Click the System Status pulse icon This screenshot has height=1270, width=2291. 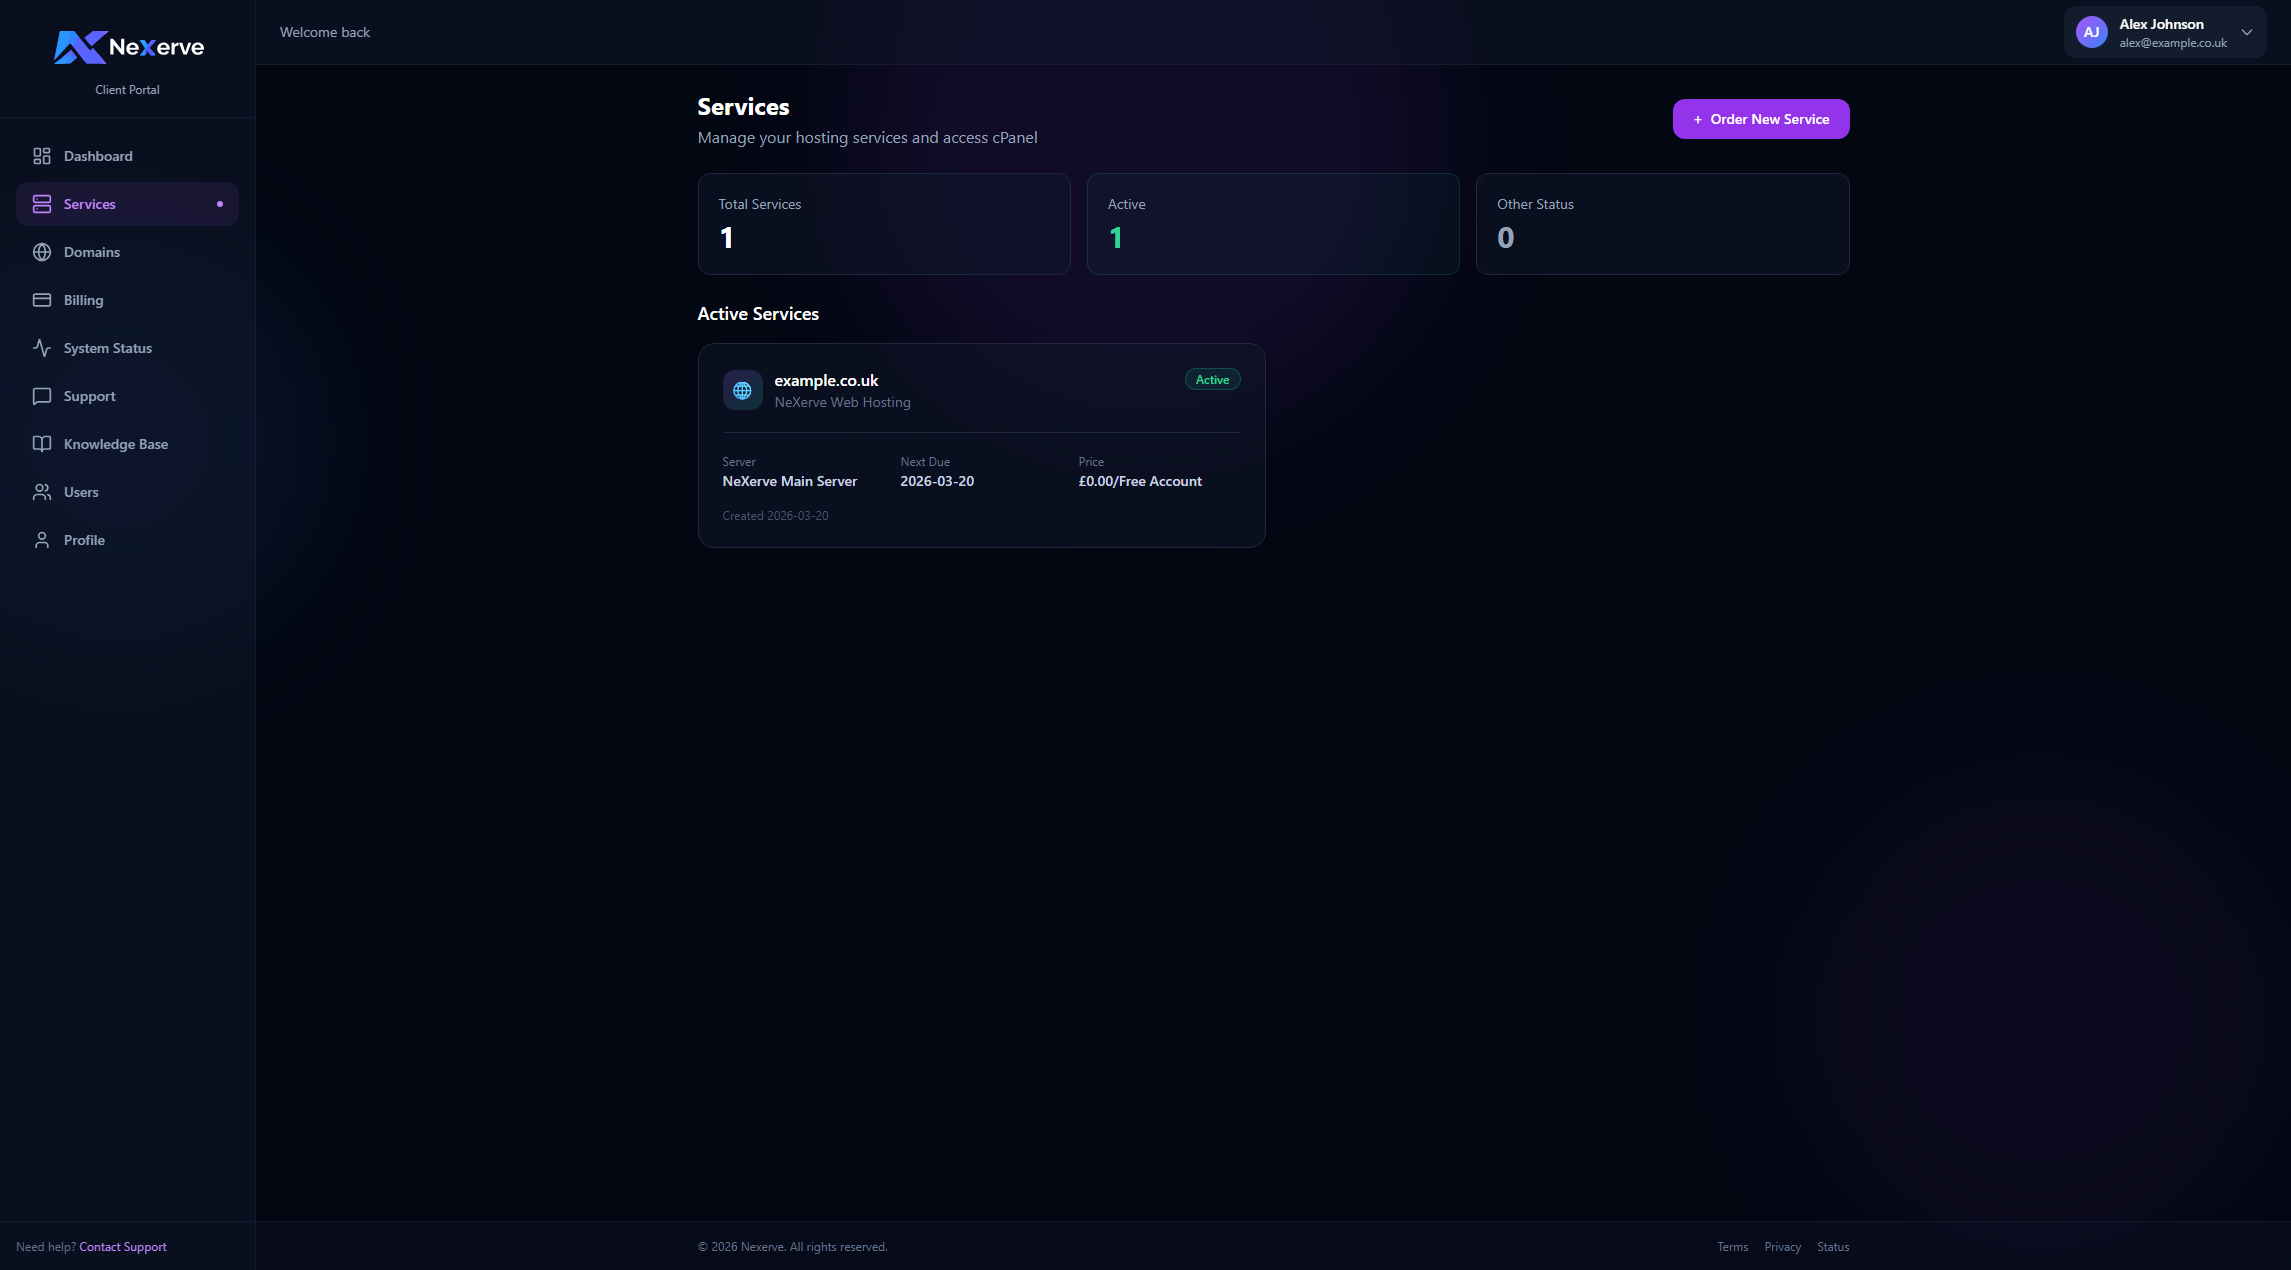coord(42,348)
